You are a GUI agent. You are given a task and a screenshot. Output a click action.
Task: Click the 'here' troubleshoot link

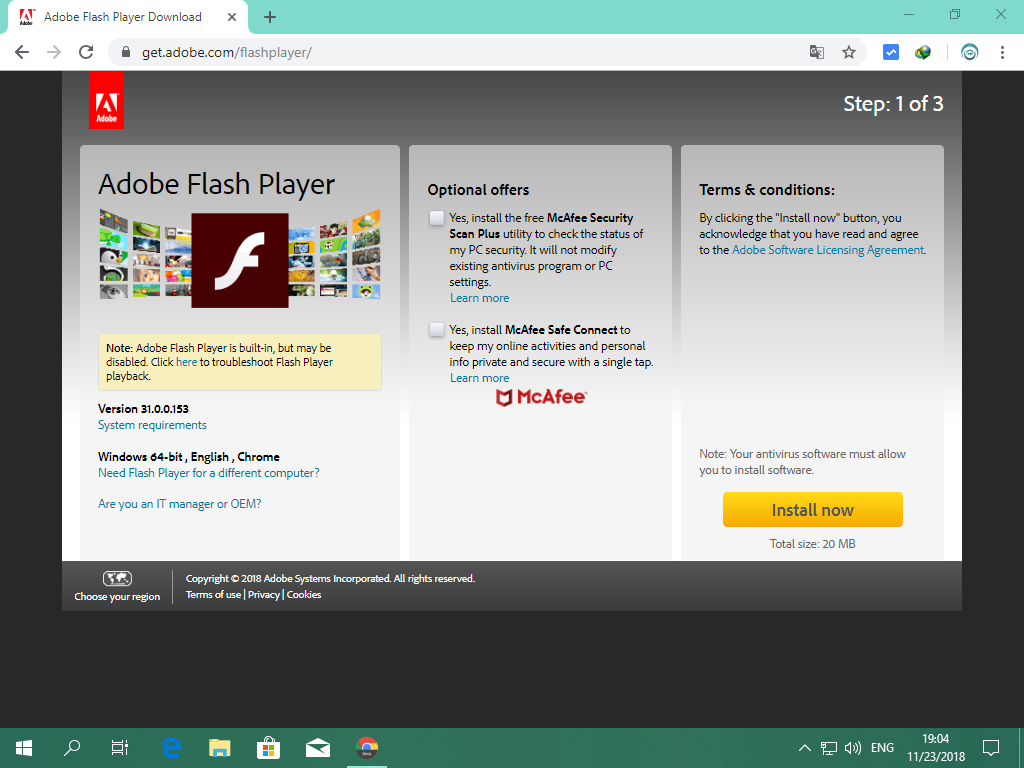pyautogui.click(x=186, y=362)
